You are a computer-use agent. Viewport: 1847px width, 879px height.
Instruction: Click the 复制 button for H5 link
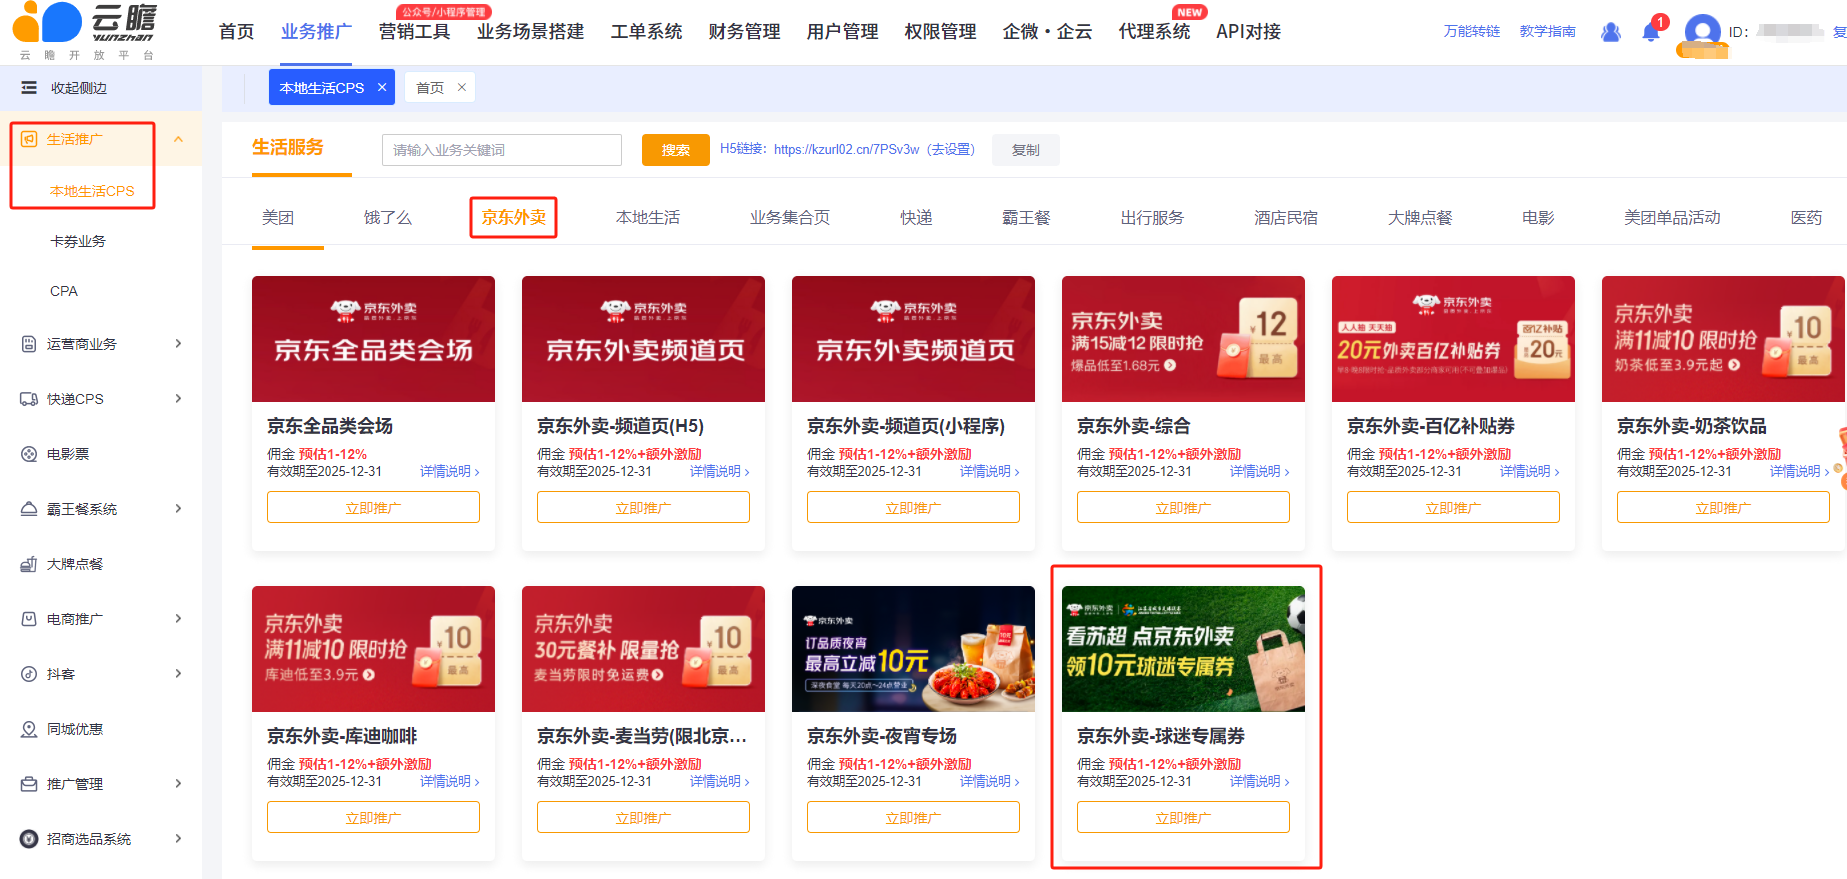pyautogui.click(x=1026, y=150)
